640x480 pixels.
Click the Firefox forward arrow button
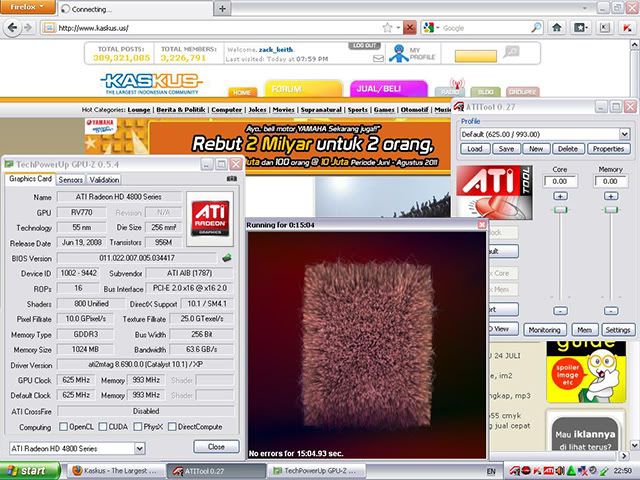point(28,28)
